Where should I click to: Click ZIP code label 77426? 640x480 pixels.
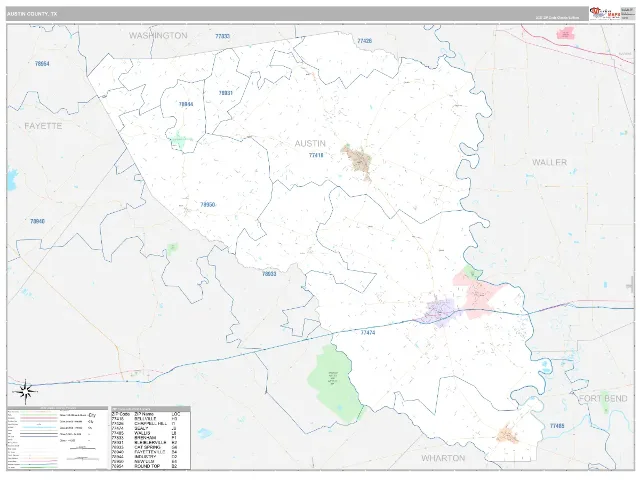click(x=364, y=41)
